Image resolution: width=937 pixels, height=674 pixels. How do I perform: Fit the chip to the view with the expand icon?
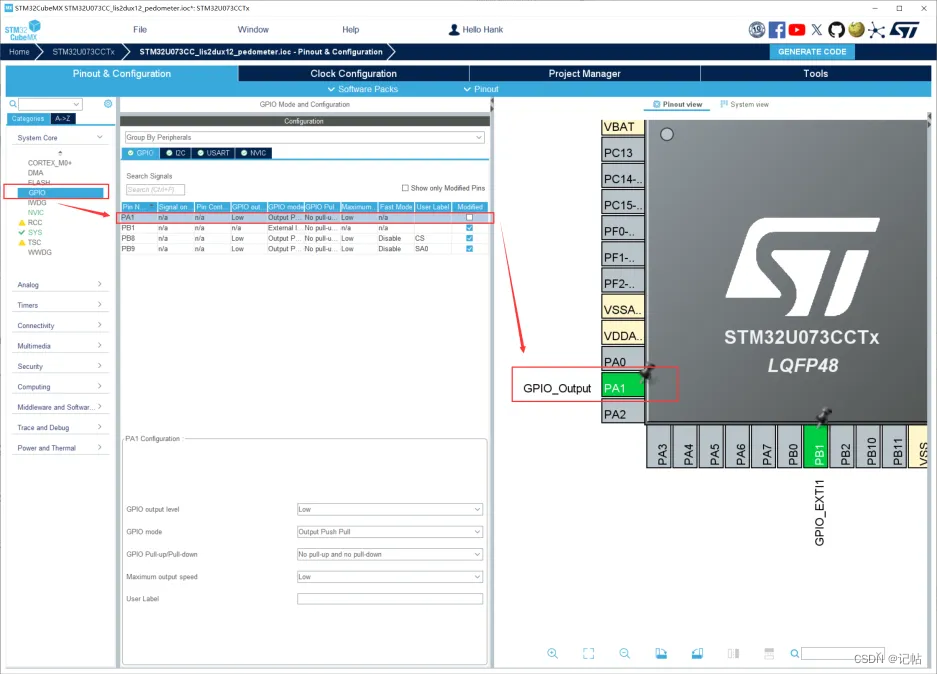589,654
